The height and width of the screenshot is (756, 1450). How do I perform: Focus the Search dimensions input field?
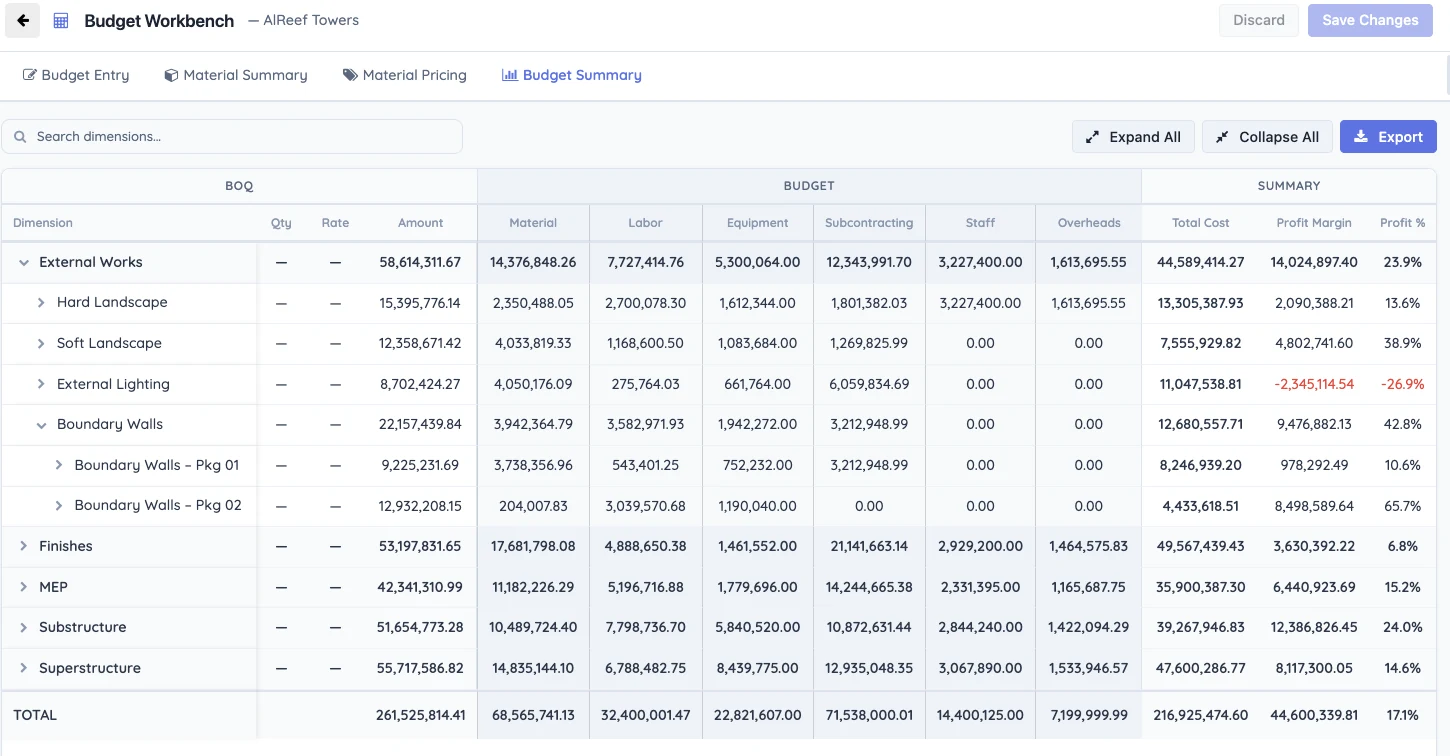pos(232,137)
